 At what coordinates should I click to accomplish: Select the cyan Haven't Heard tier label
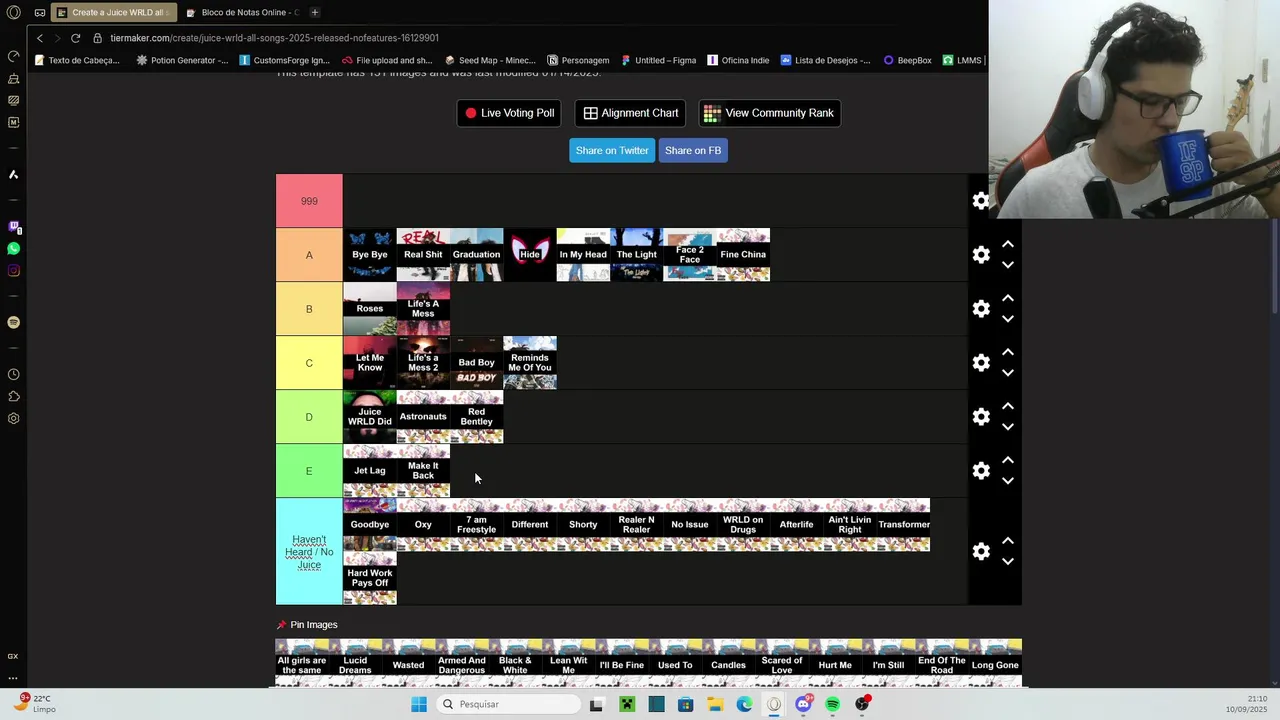point(309,552)
